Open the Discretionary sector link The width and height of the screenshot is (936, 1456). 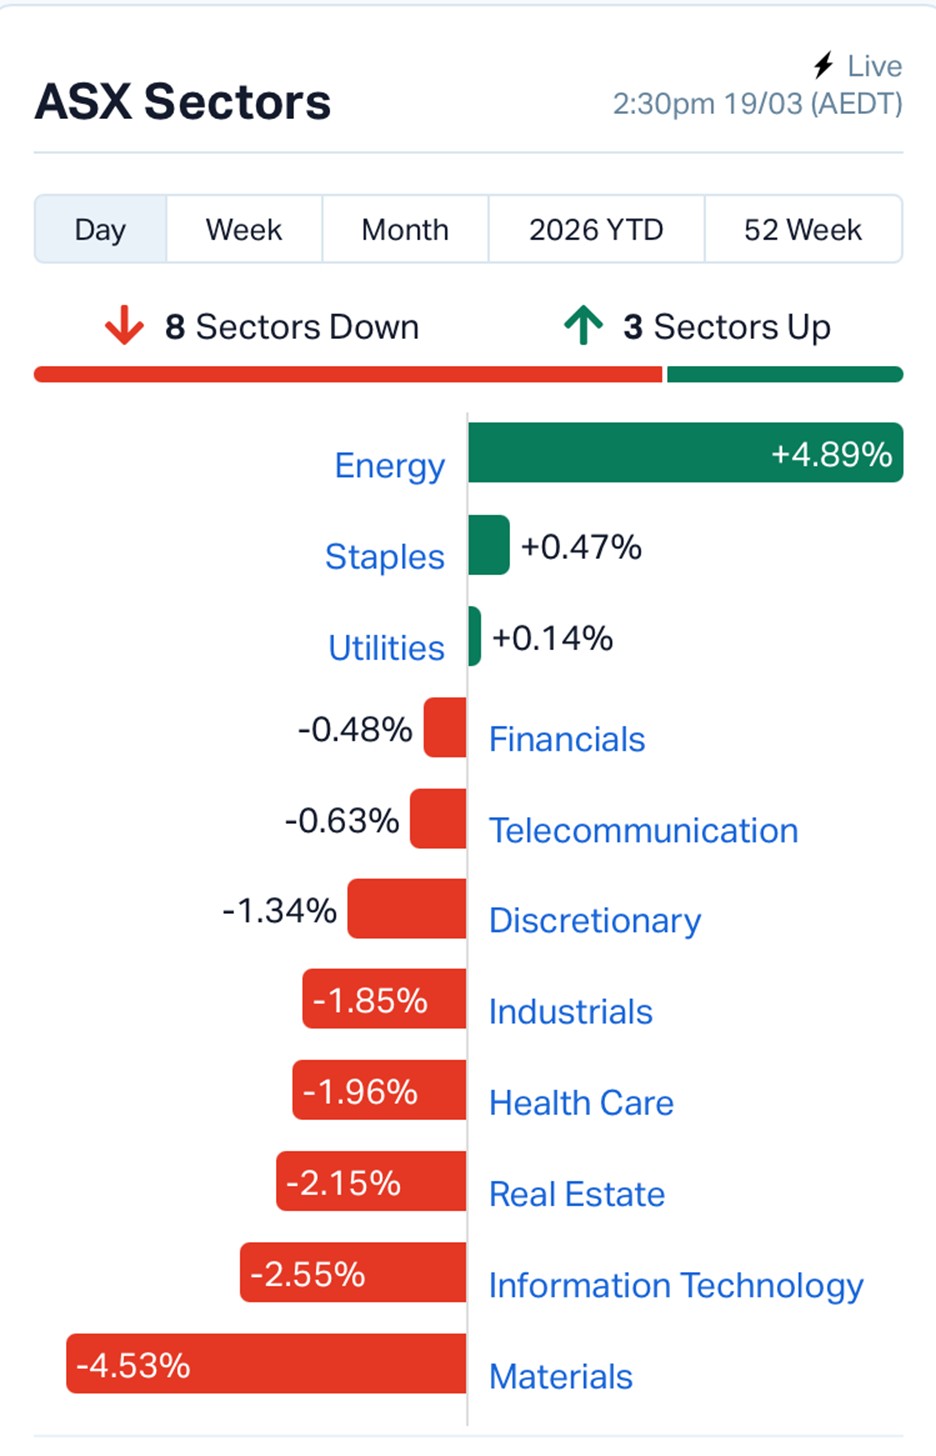coord(595,921)
